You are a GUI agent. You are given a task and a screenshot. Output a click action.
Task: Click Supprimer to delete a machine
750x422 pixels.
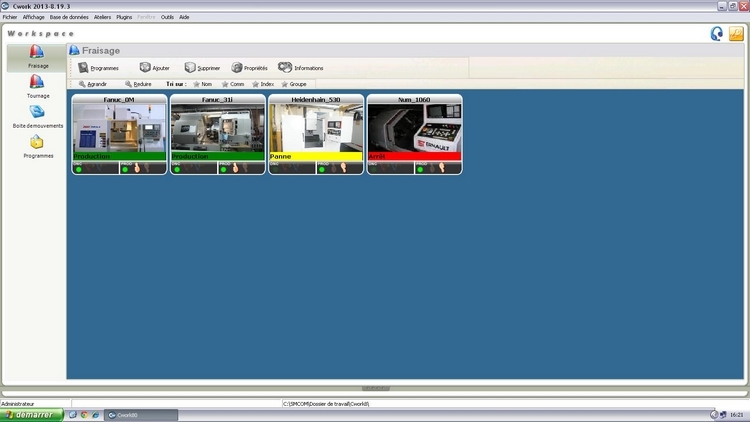[x=202, y=68]
